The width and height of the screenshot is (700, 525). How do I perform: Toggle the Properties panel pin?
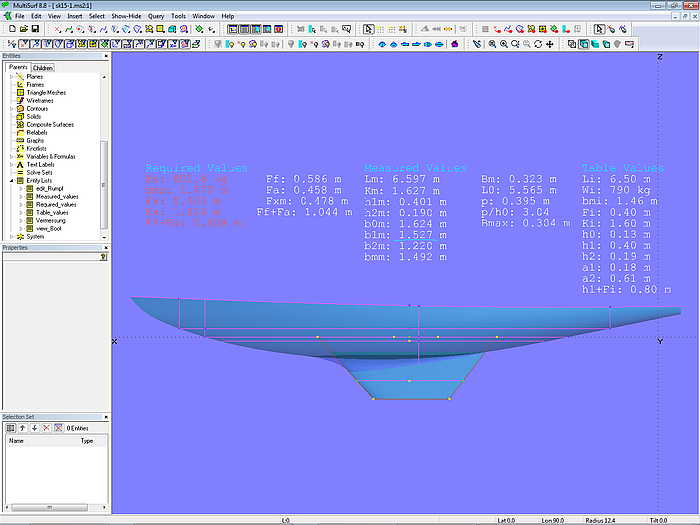(x=103, y=256)
